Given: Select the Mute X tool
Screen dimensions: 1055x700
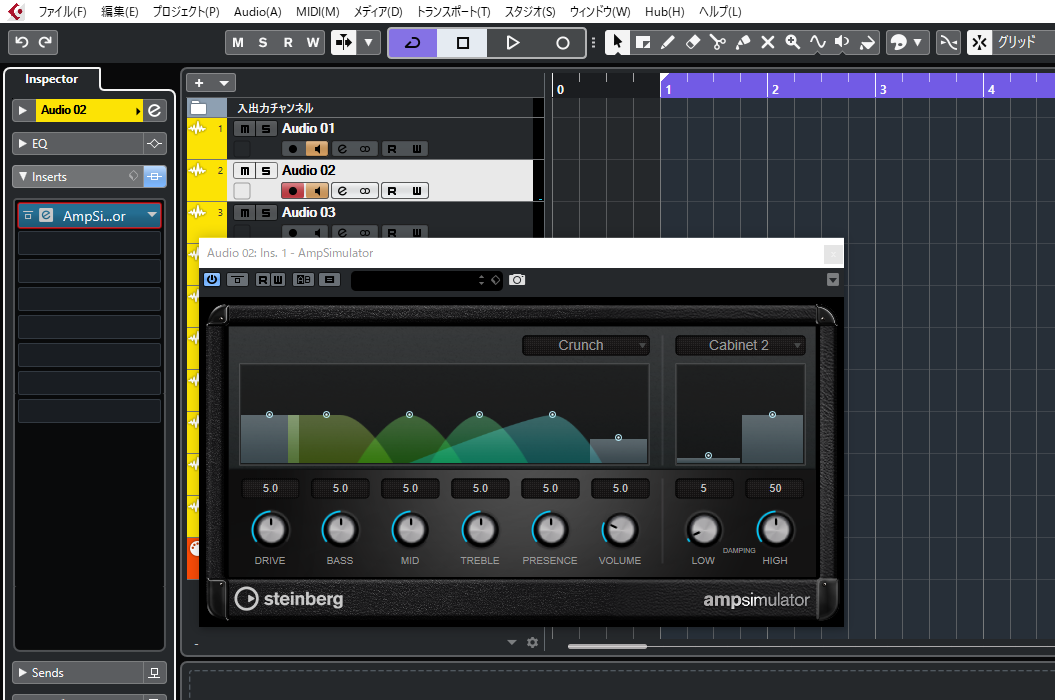Looking at the screenshot, I should [x=768, y=42].
